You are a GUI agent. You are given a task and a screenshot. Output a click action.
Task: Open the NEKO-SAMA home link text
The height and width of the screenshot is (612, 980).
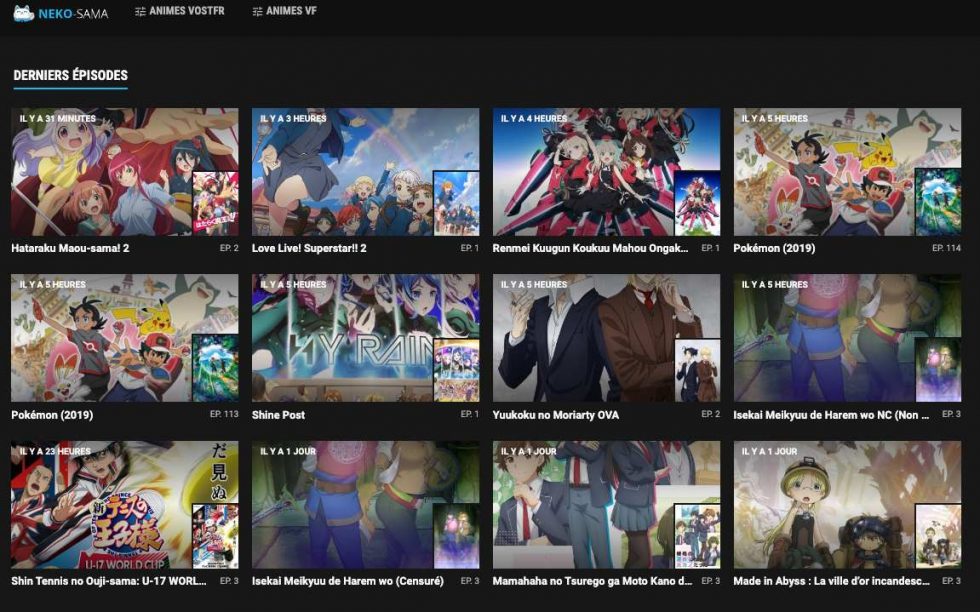coord(73,13)
